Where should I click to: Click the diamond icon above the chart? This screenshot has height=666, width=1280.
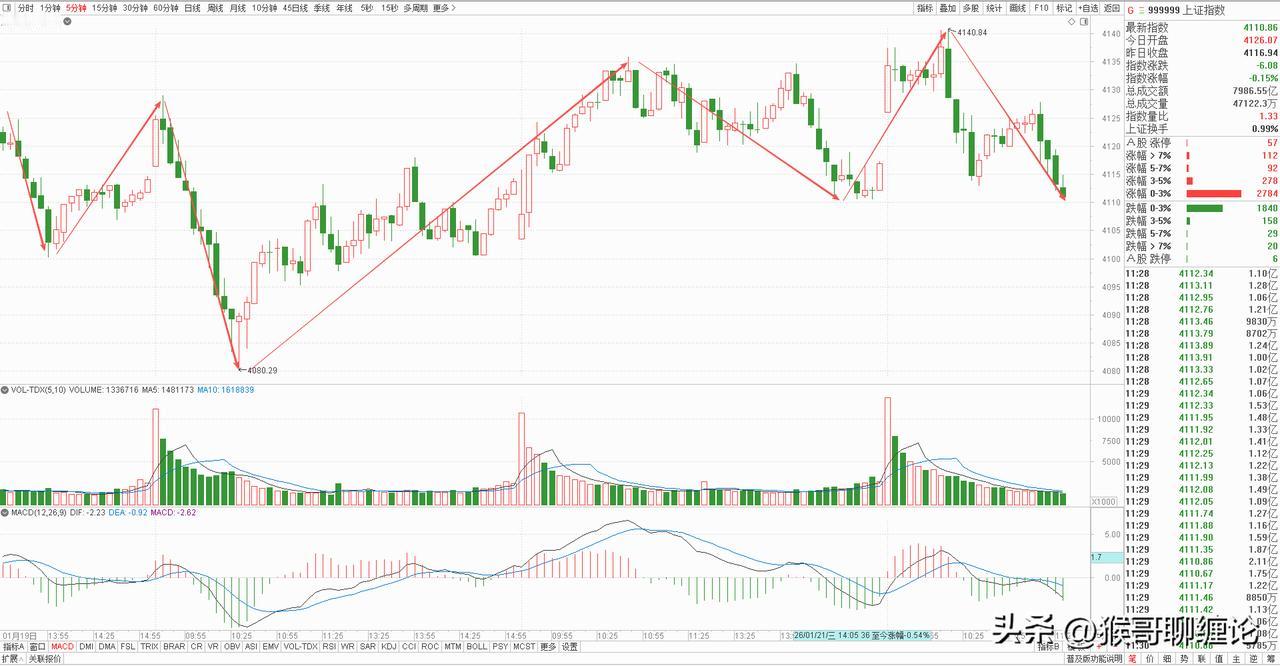pyautogui.click(x=1072, y=21)
